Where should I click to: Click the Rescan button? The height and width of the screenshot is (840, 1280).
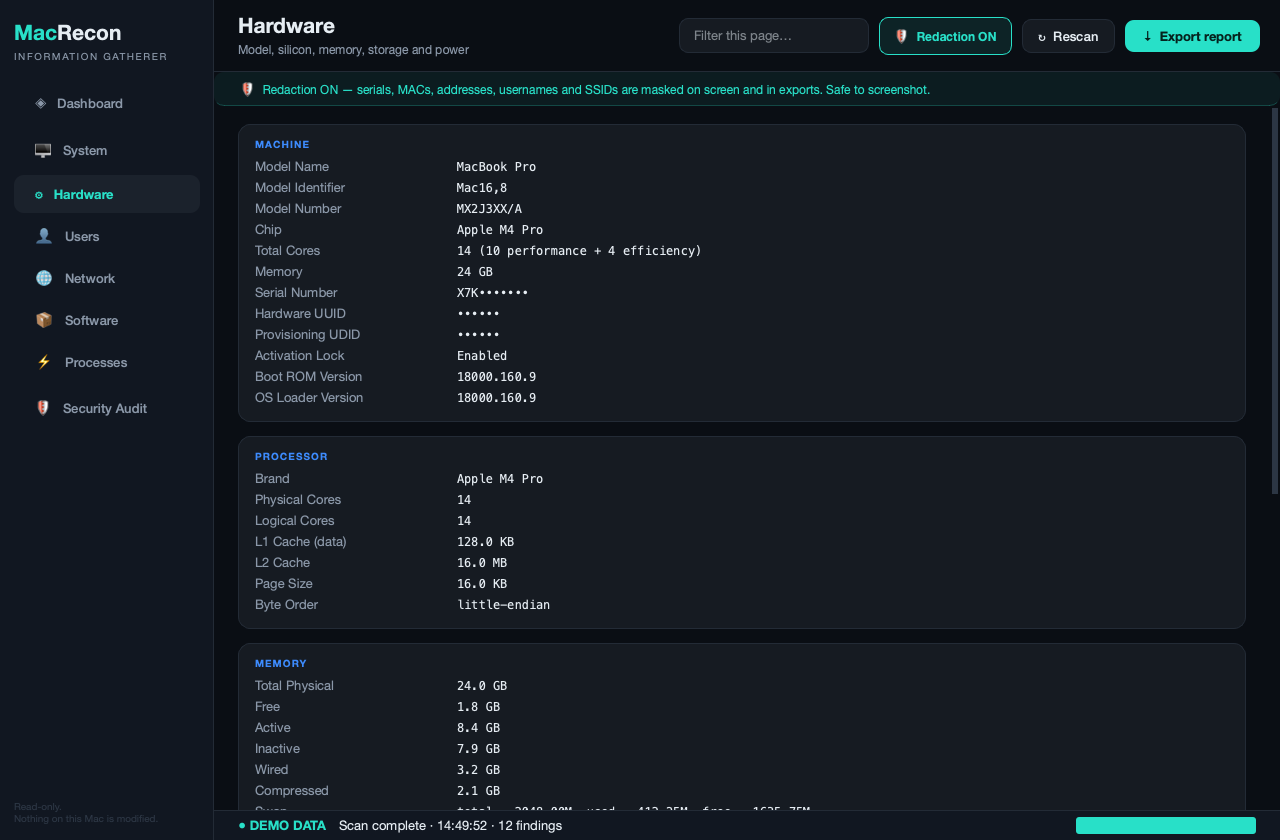[1068, 36]
